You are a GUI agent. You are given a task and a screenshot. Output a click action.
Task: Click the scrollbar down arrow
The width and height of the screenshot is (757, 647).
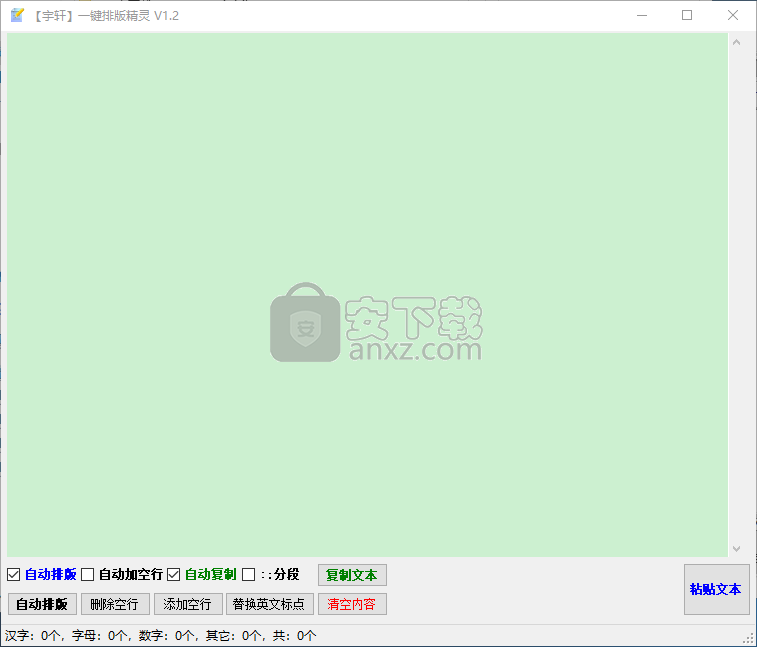tap(736, 549)
